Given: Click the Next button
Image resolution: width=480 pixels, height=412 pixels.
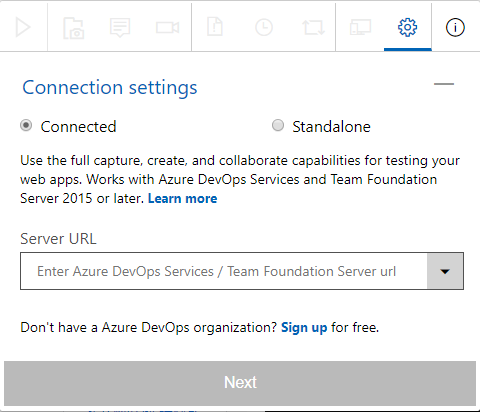Looking at the screenshot, I should [240, 383].
